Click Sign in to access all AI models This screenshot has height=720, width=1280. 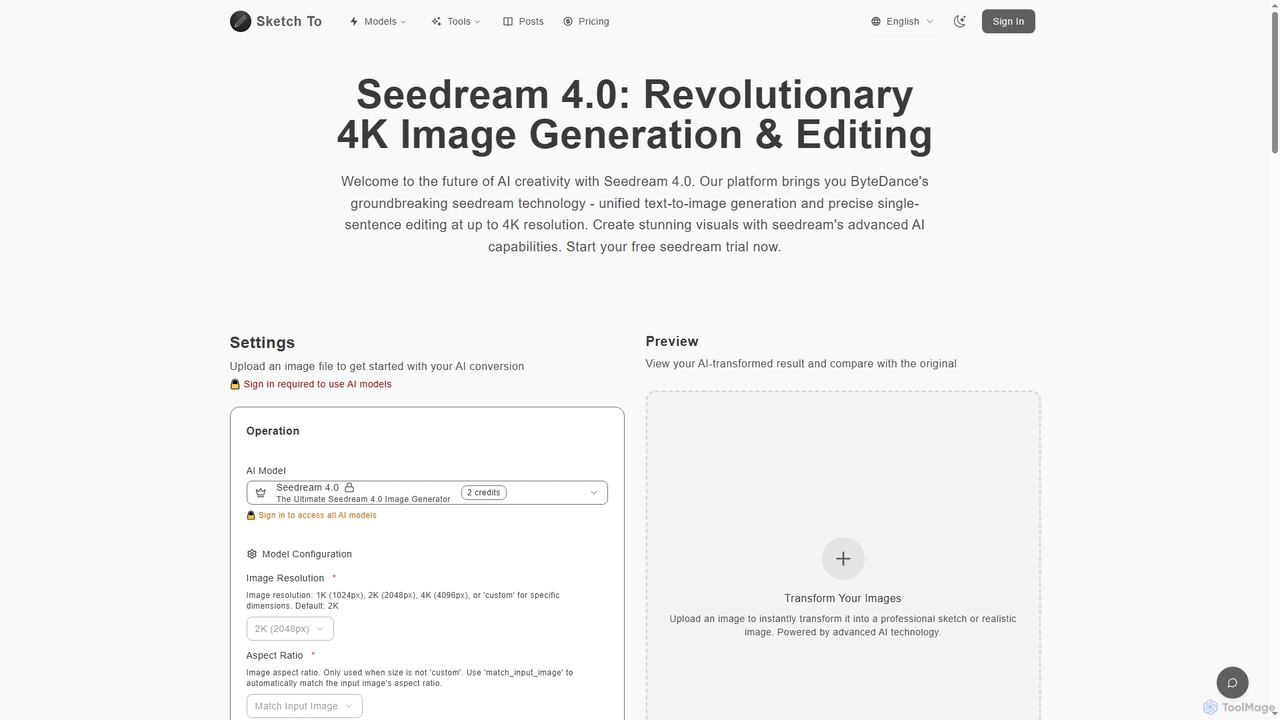(317, 515)
